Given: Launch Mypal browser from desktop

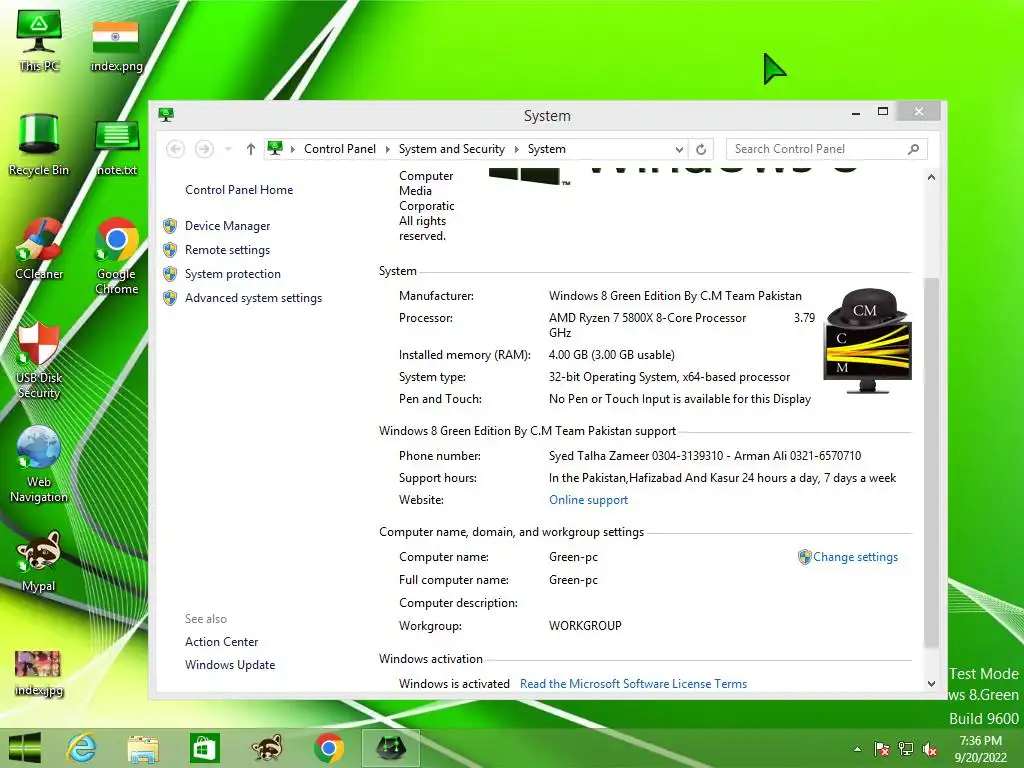Looking at the screenshot, I should coord(39,561).
